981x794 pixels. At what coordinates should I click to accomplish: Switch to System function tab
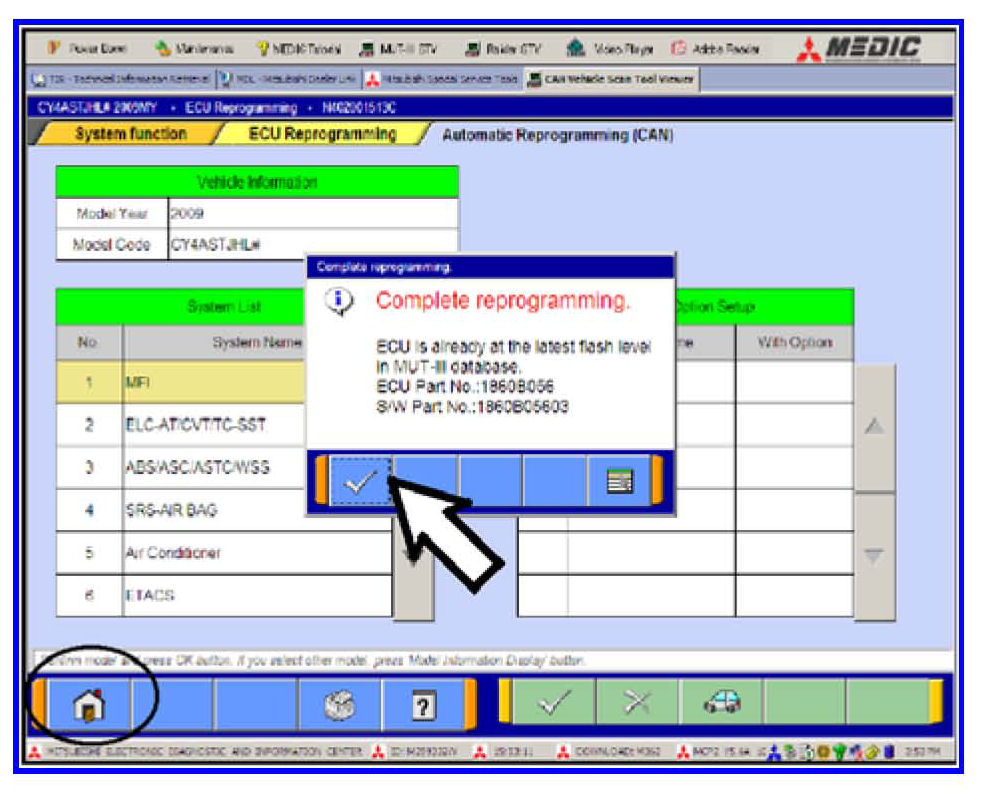(130, 134)
